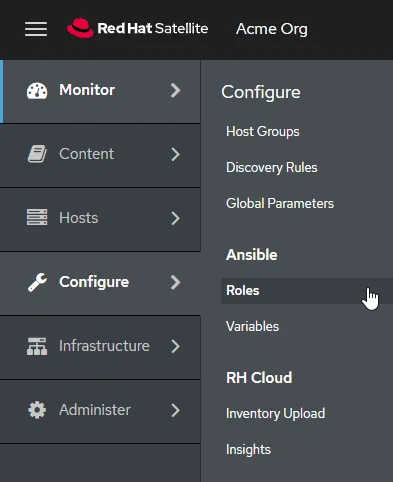This screenshot has height=482, width=393.
Task: Expand the Configure menu chevron
Action: [x=175, y=282]
